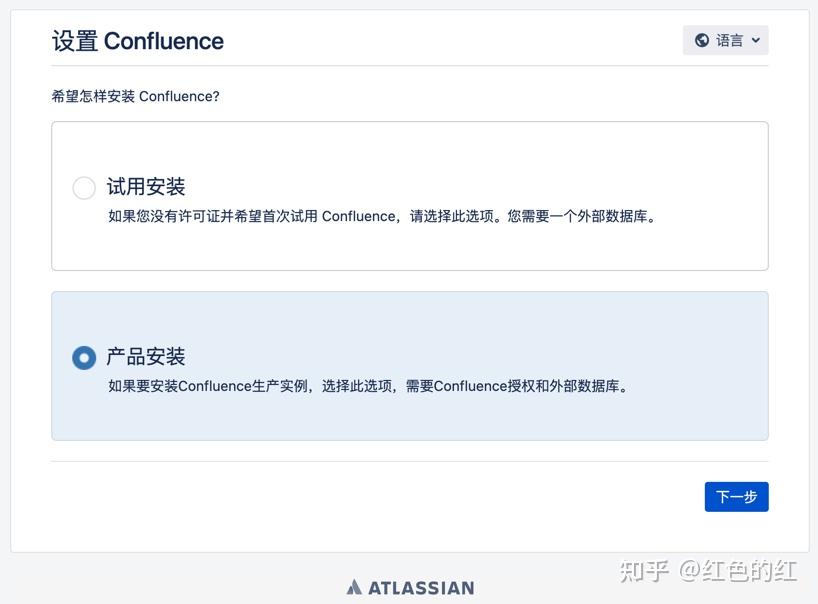Switch installation choice to trial option
This screenshot has width=818, height=604.
[x=84, y=188]
